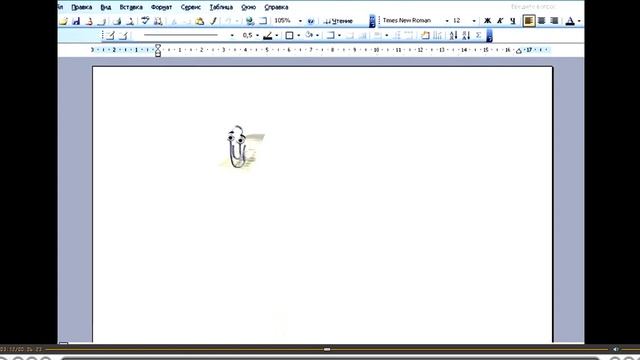Toggle the table Eraser tool

pos(123,36)
